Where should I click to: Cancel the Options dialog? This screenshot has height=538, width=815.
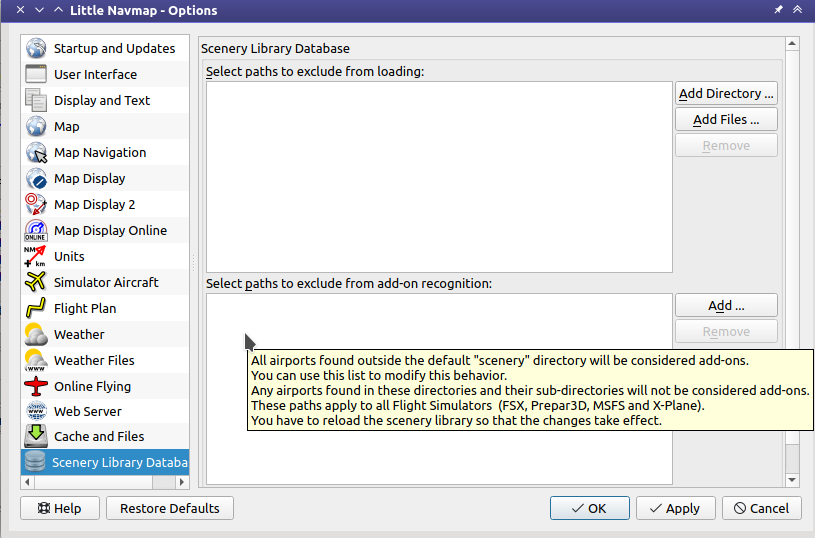point(761,508)
